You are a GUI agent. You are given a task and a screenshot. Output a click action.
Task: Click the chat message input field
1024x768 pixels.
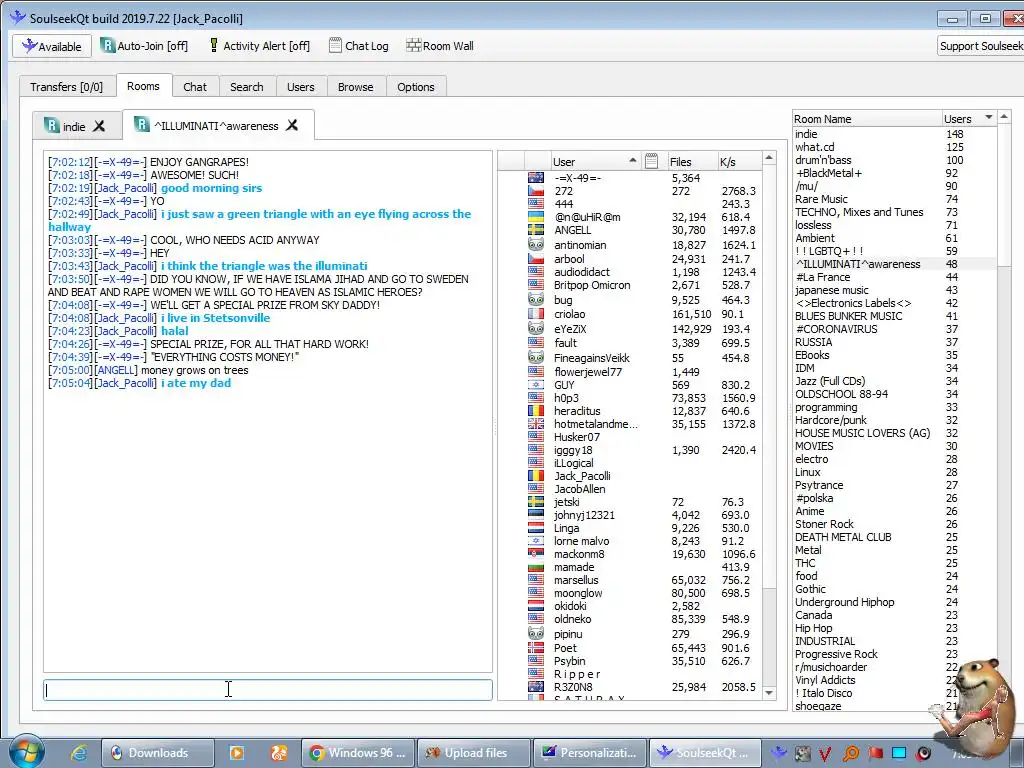click(268, 690)
